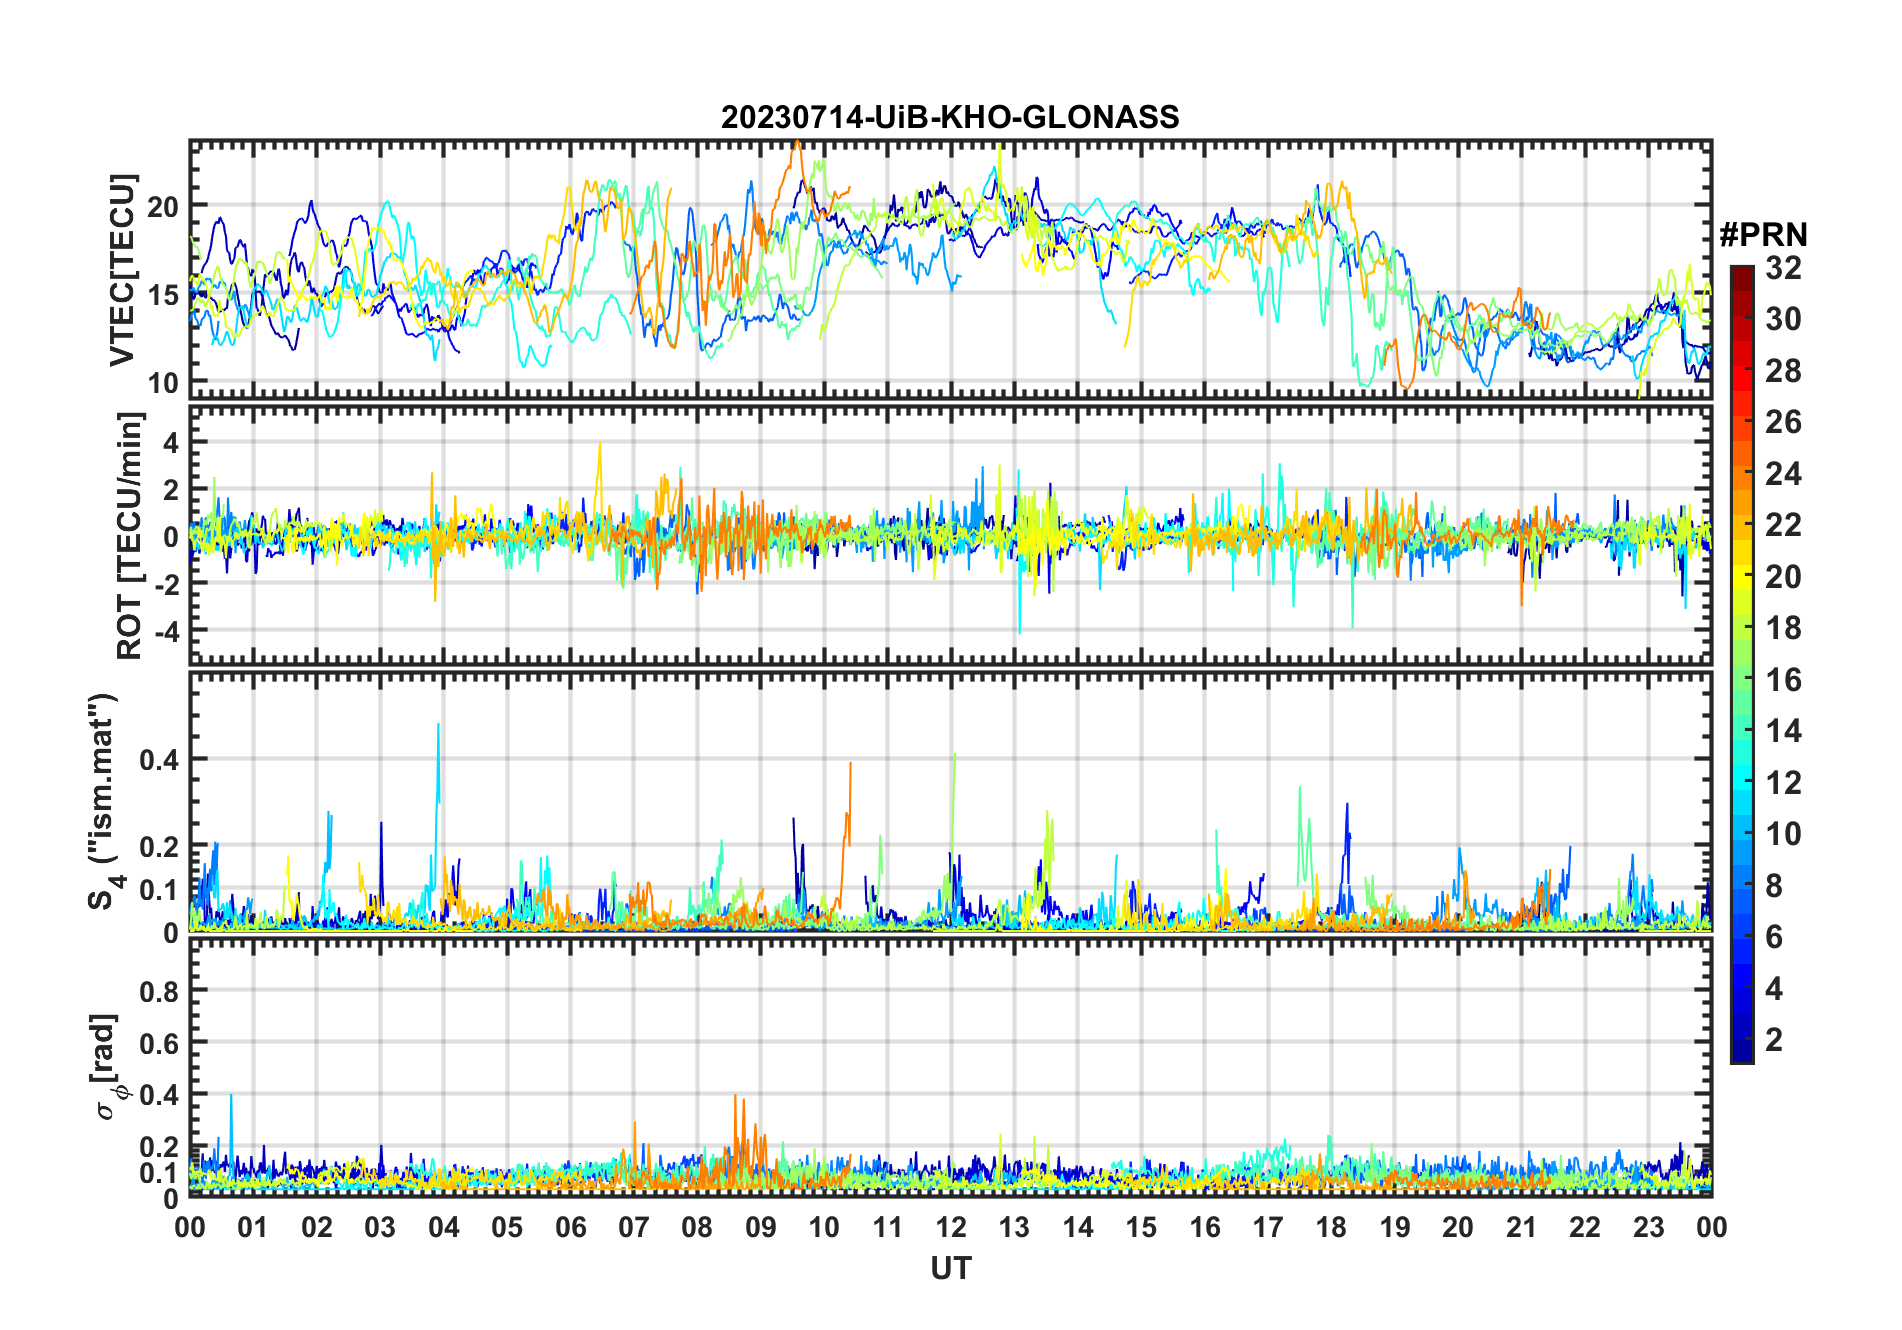Click colorbar tick label 24
1902x1330 pixels.
coord(1783,473)
